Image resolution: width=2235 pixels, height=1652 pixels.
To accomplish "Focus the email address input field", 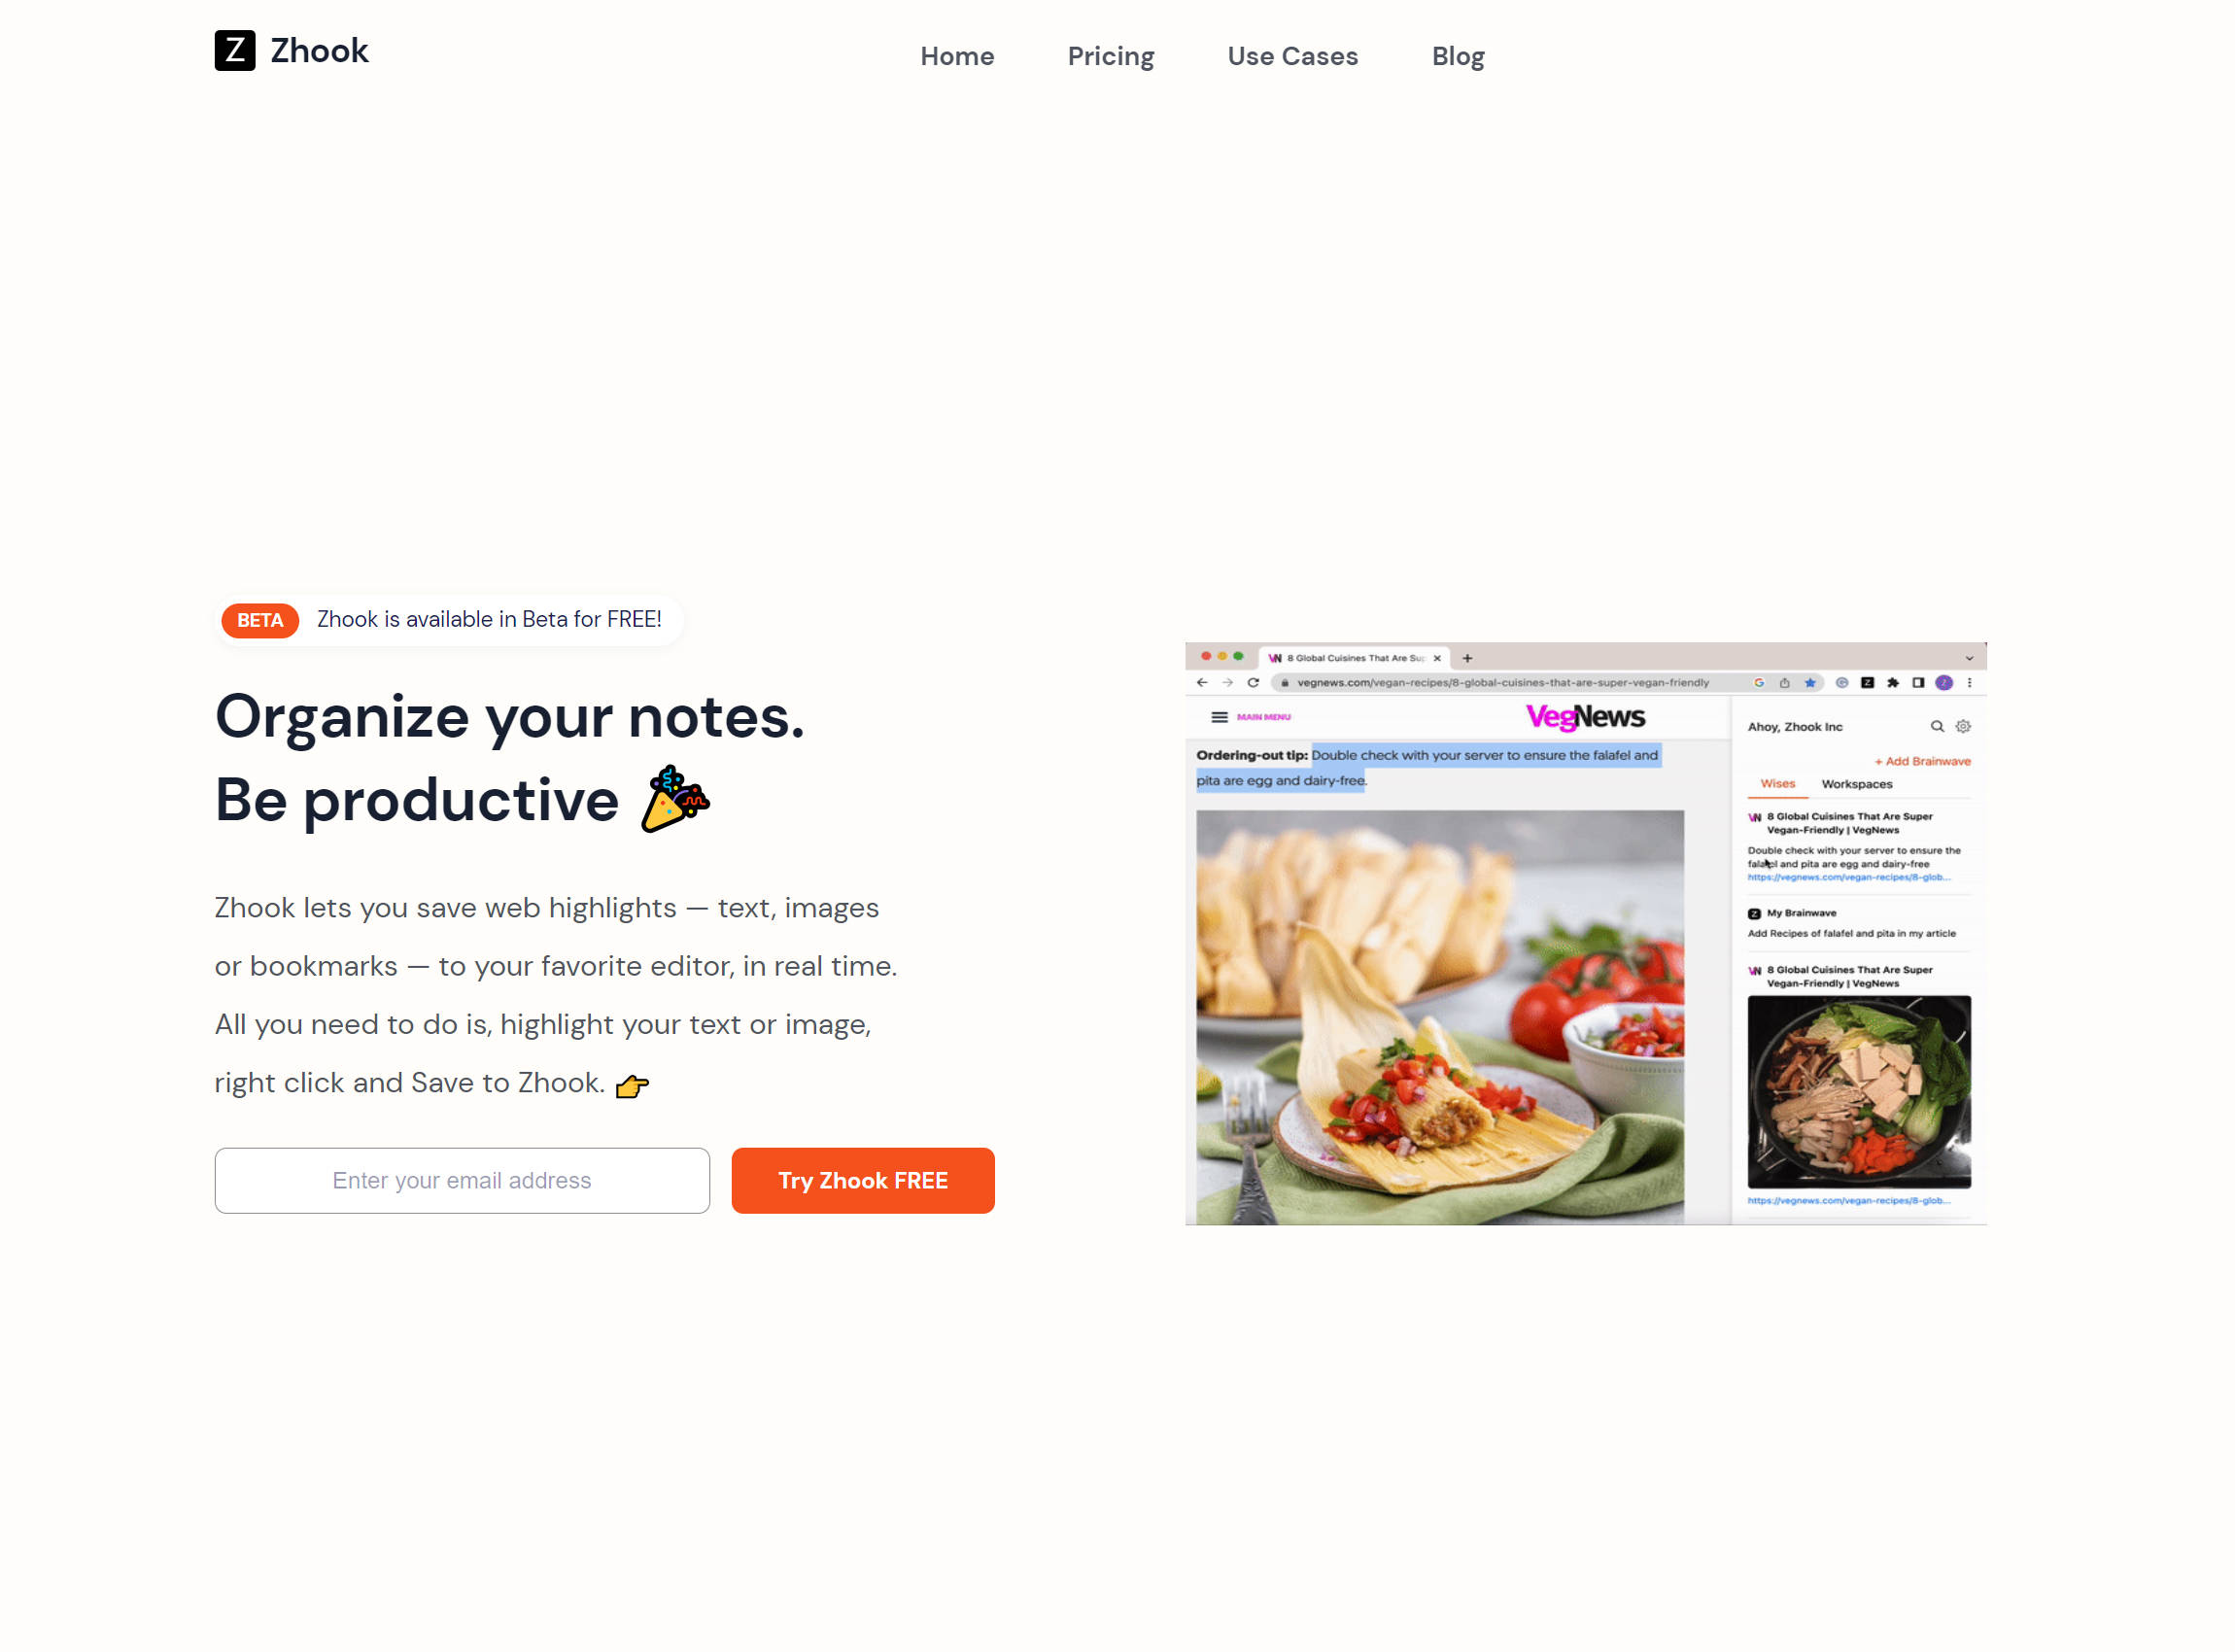I will click(461, 1181).
